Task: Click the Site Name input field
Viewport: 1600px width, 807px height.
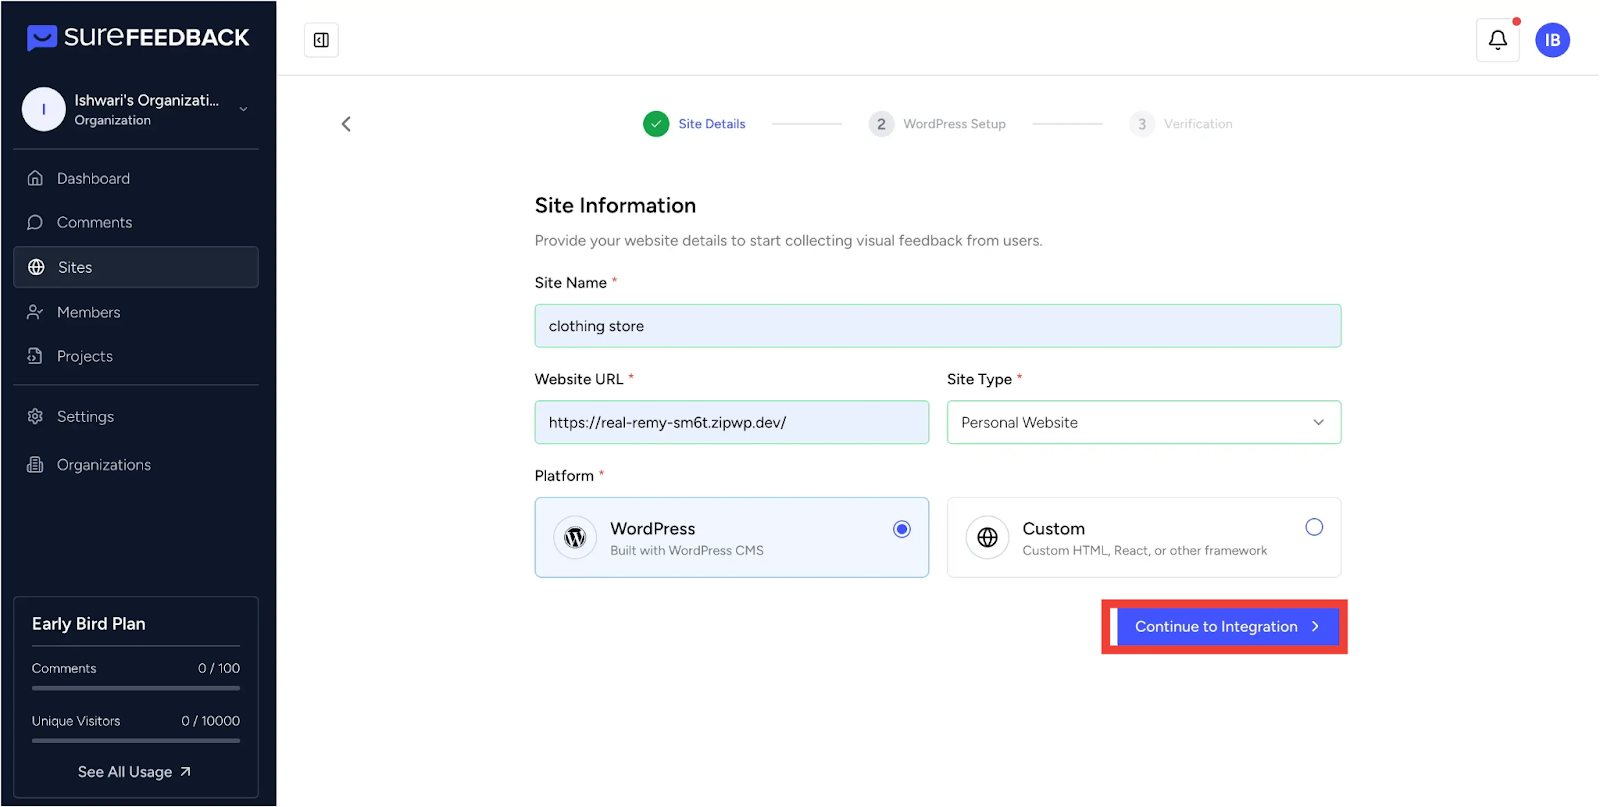Action: 937,326
